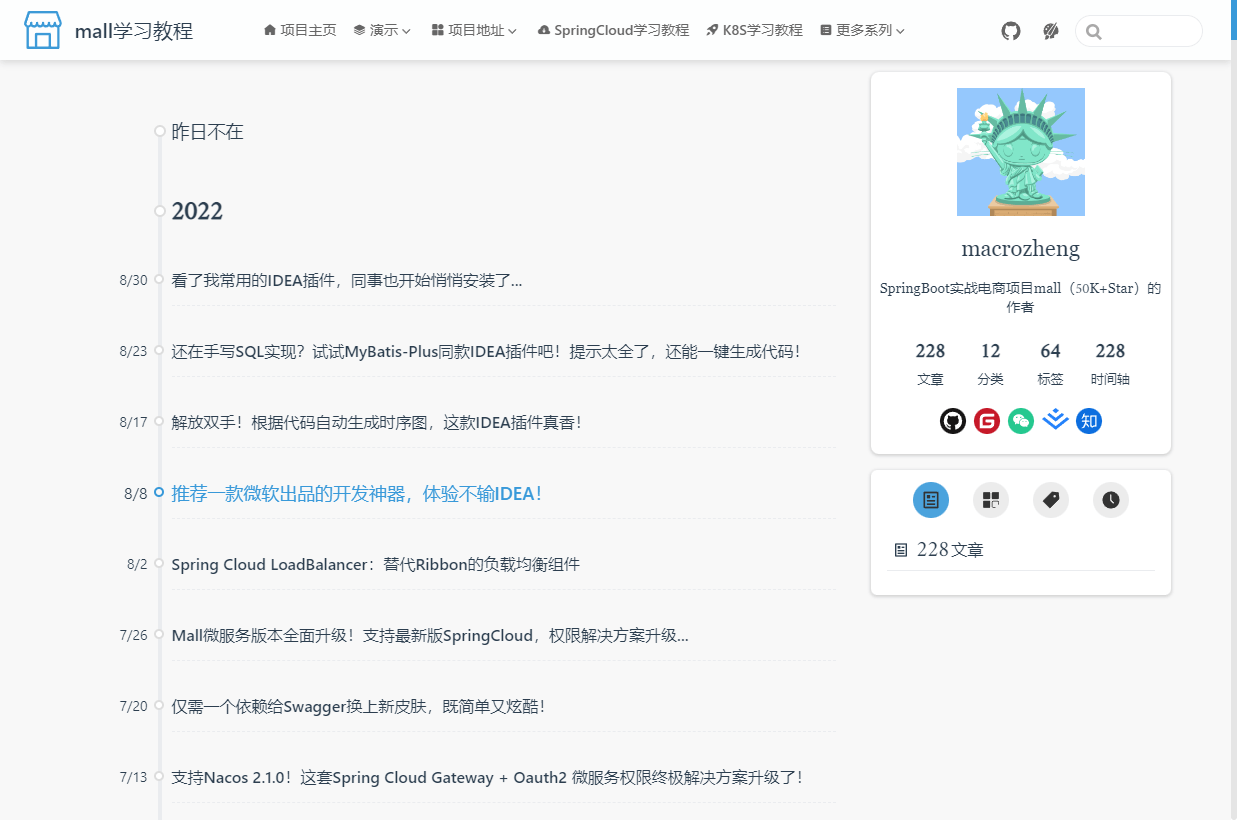The image size is (1237, 820).
Task: Select the categories tab icon in sidebar
Action: [991, 500]
